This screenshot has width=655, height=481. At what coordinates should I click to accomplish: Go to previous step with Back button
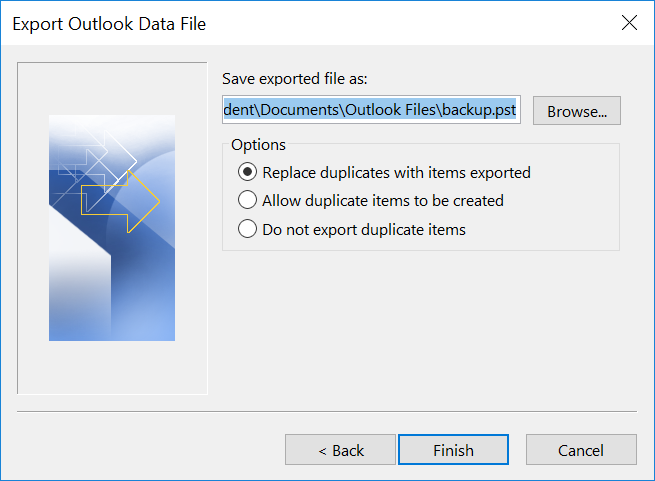tap(340, 450)
